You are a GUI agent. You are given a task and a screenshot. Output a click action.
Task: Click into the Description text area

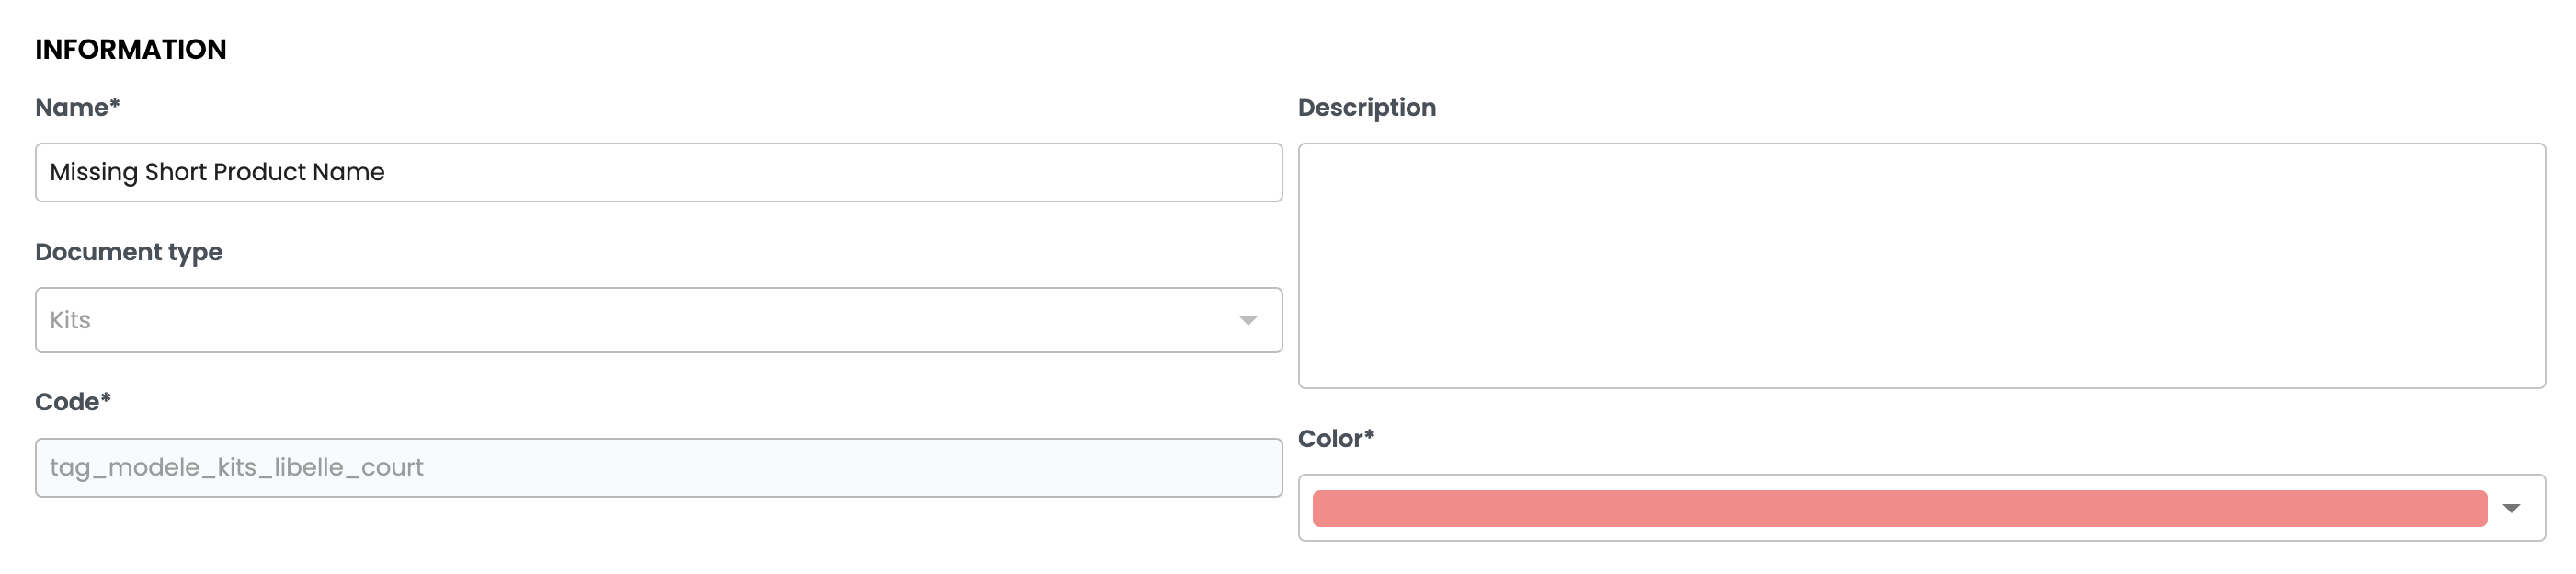tap(1920, 265)
